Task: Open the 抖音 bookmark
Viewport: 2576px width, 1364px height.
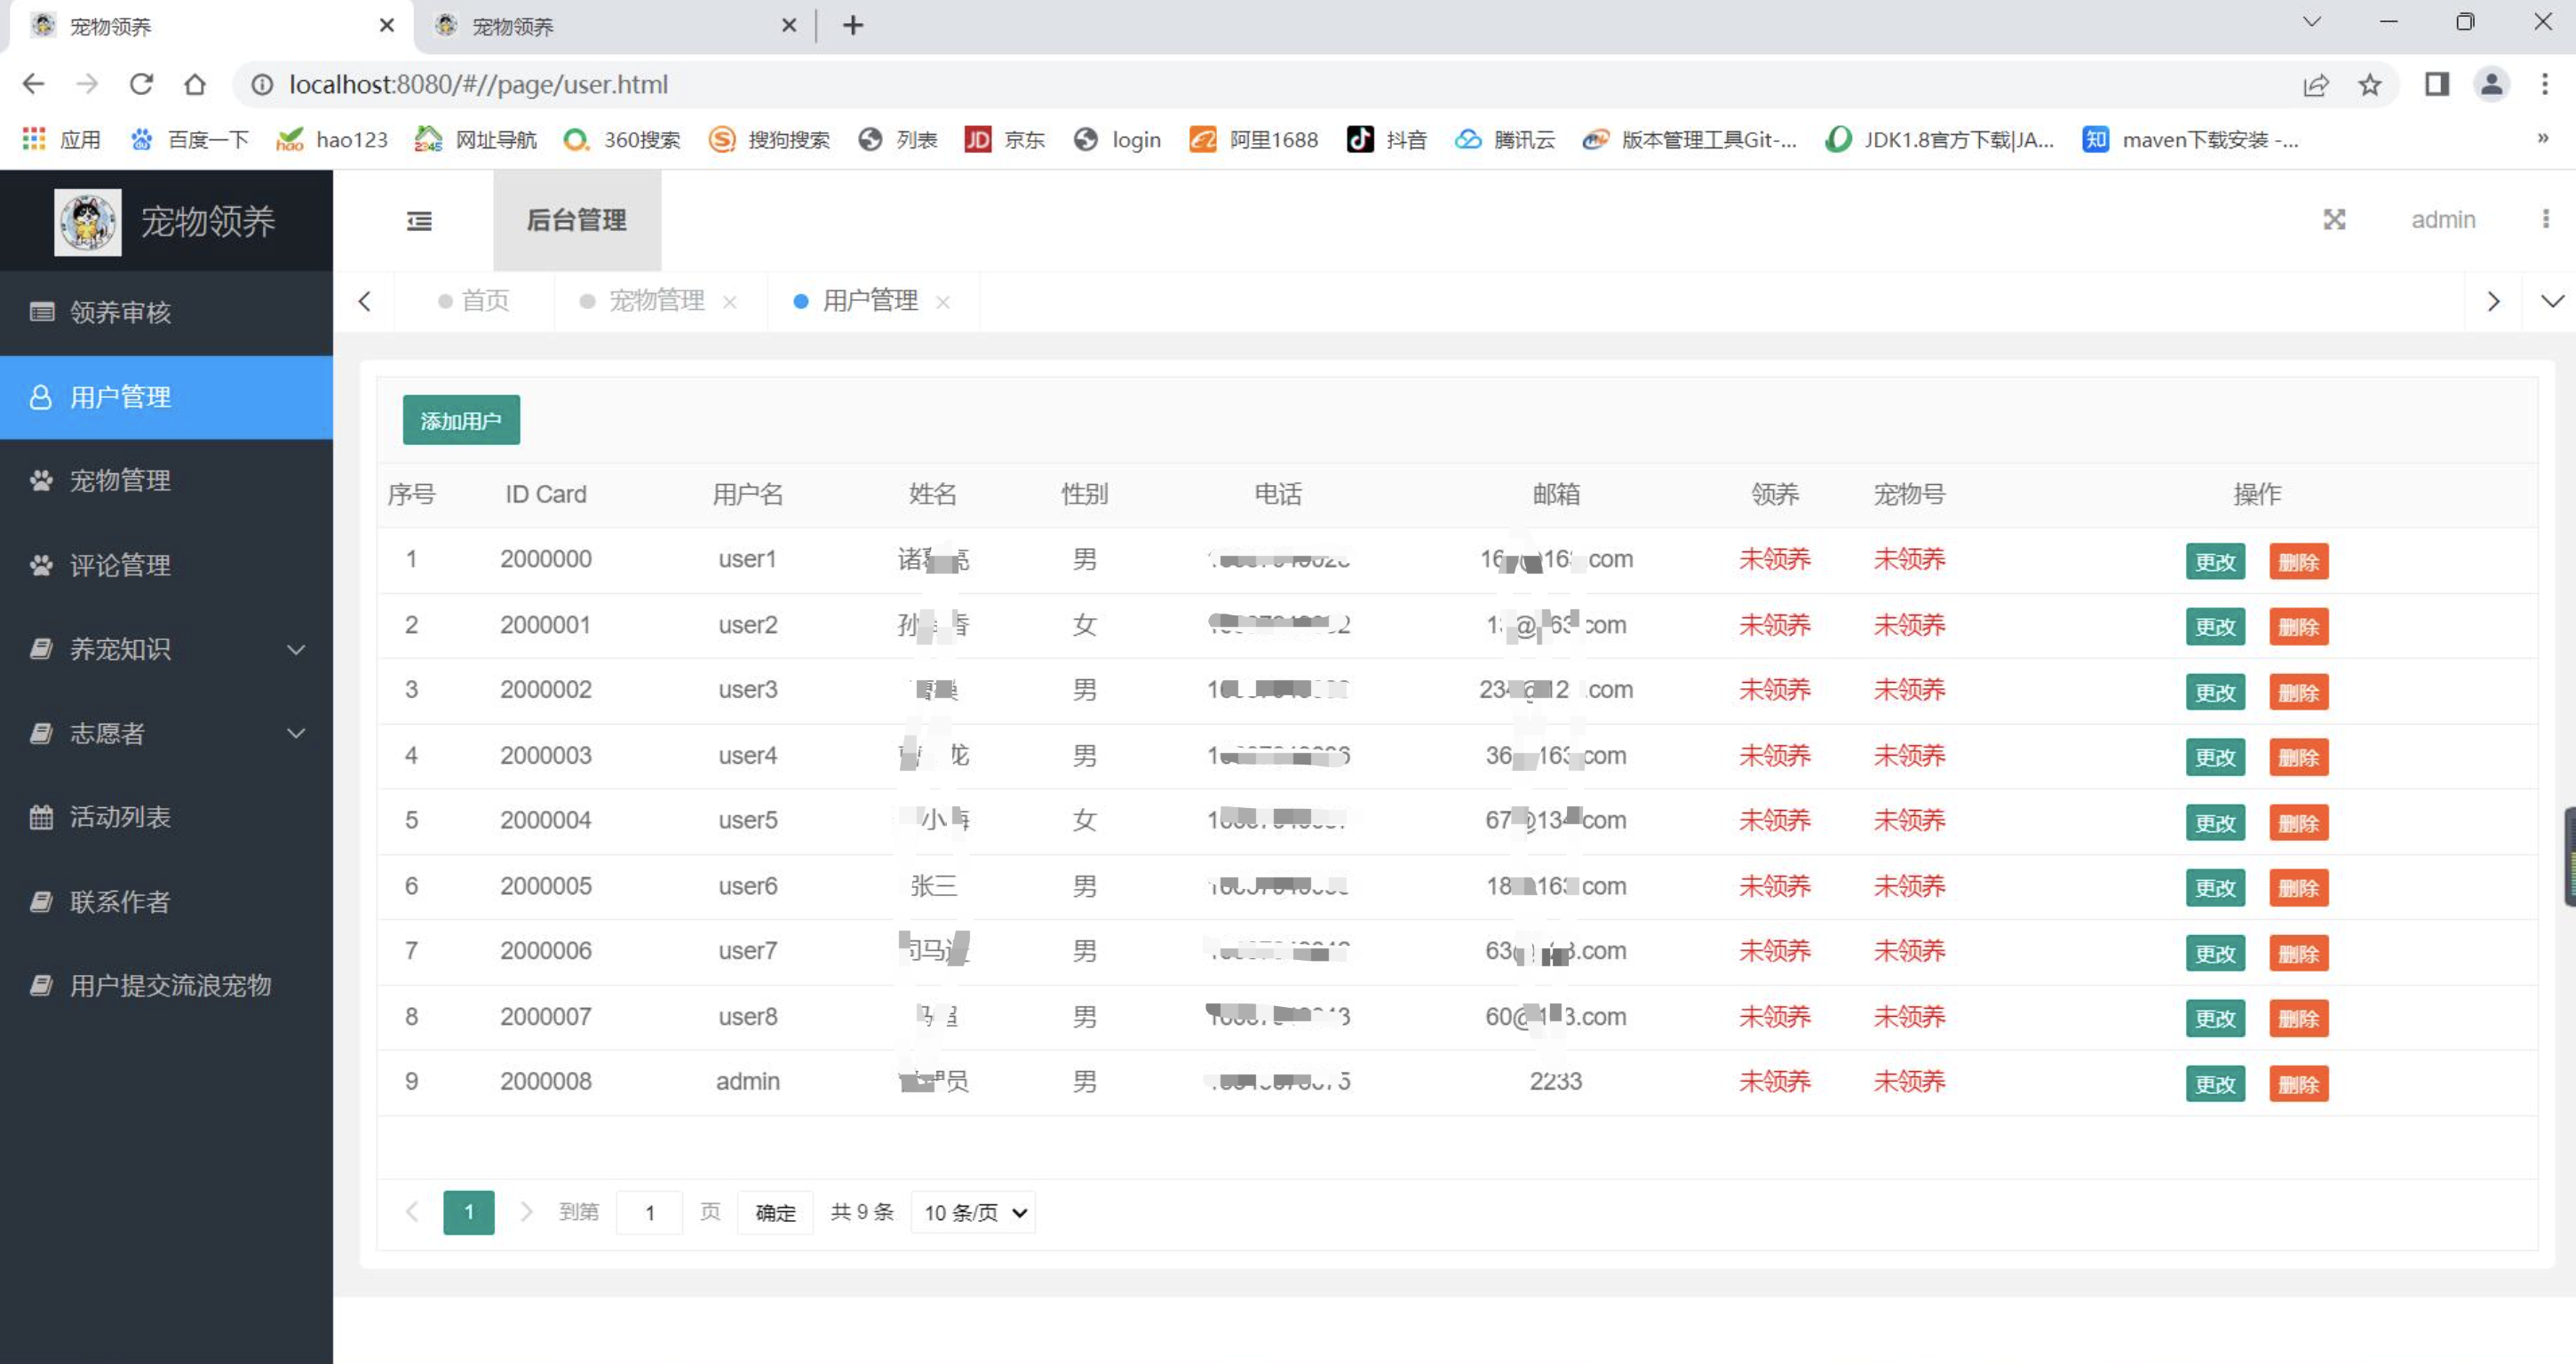Action: (x=1387, y=139)
